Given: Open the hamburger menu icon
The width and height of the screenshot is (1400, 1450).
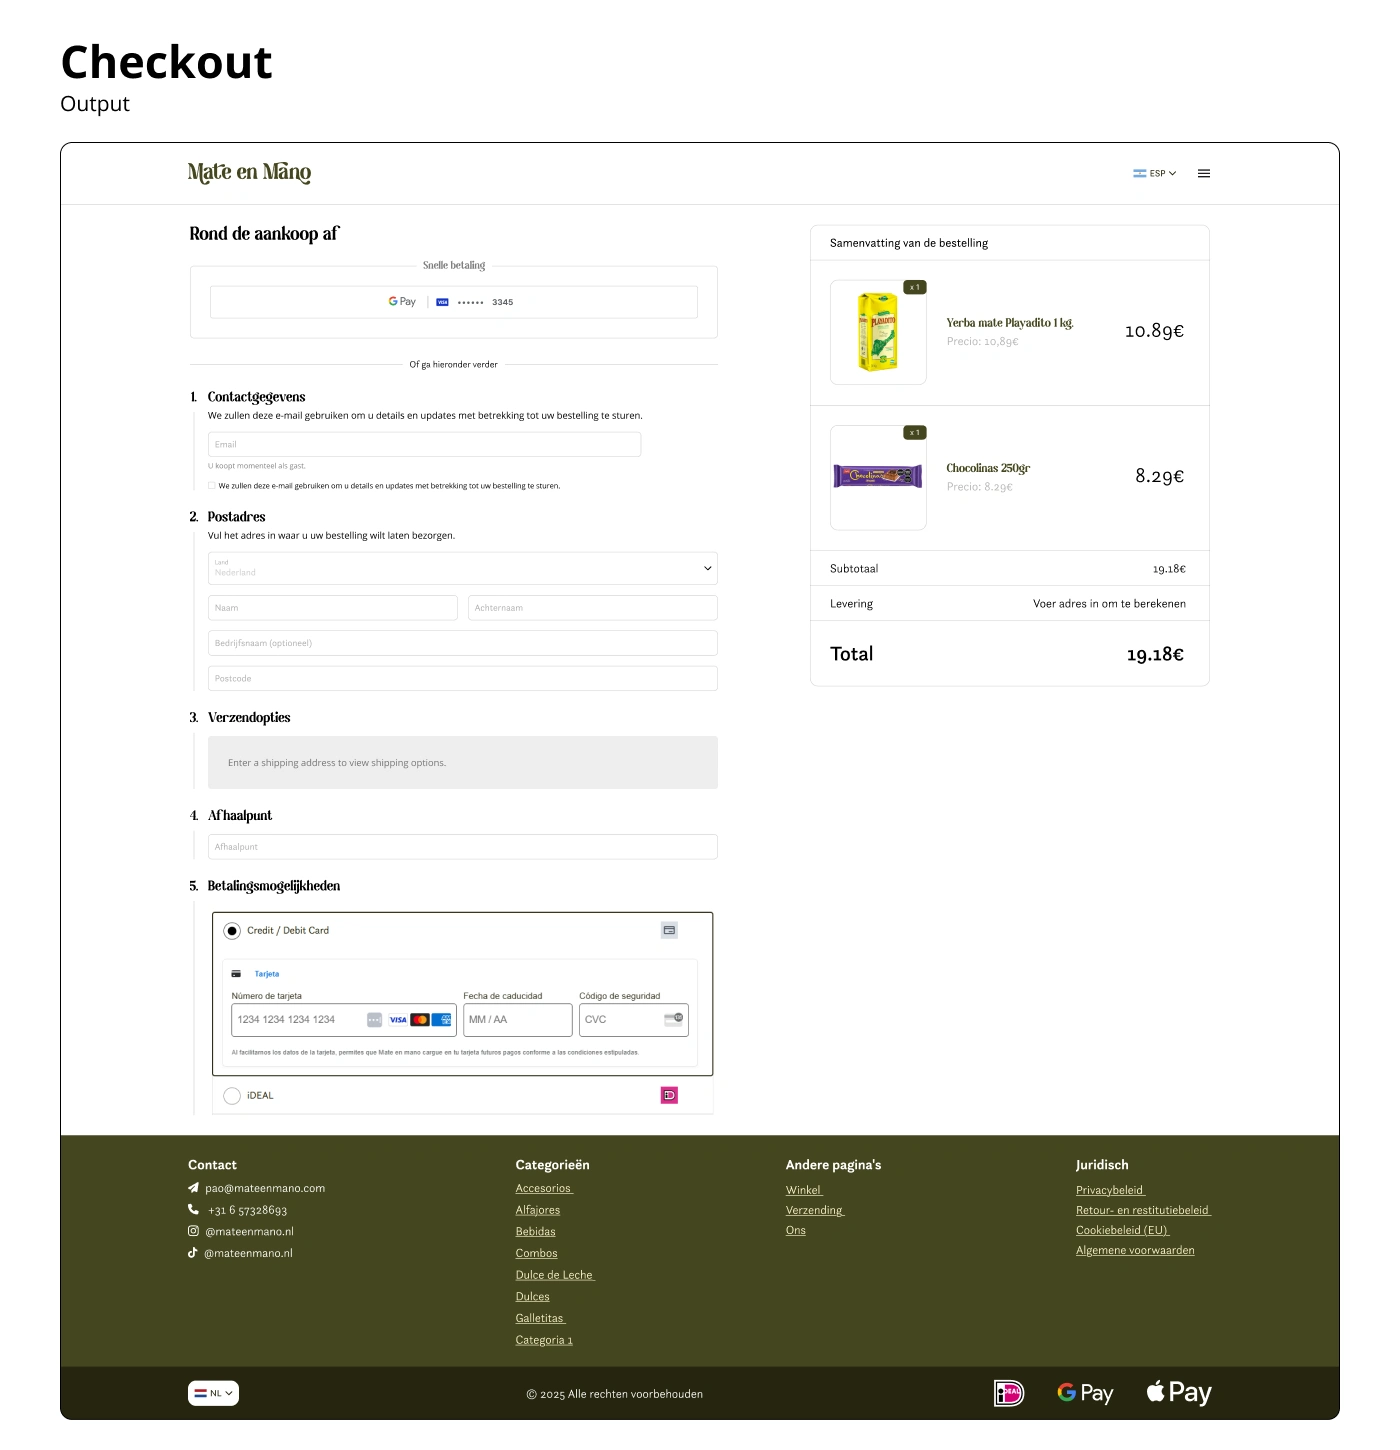Looking at the screenshot, I should [1204, 173].
